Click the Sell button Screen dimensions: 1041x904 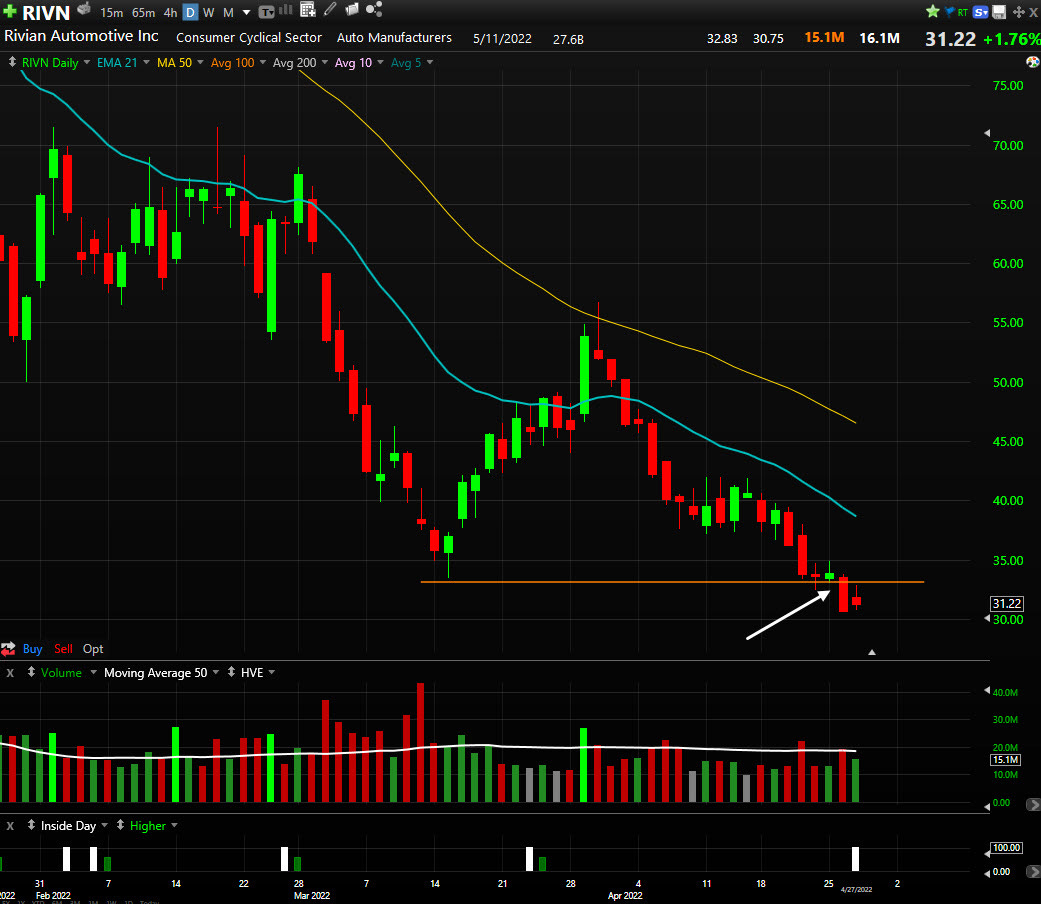click(64, 648)
